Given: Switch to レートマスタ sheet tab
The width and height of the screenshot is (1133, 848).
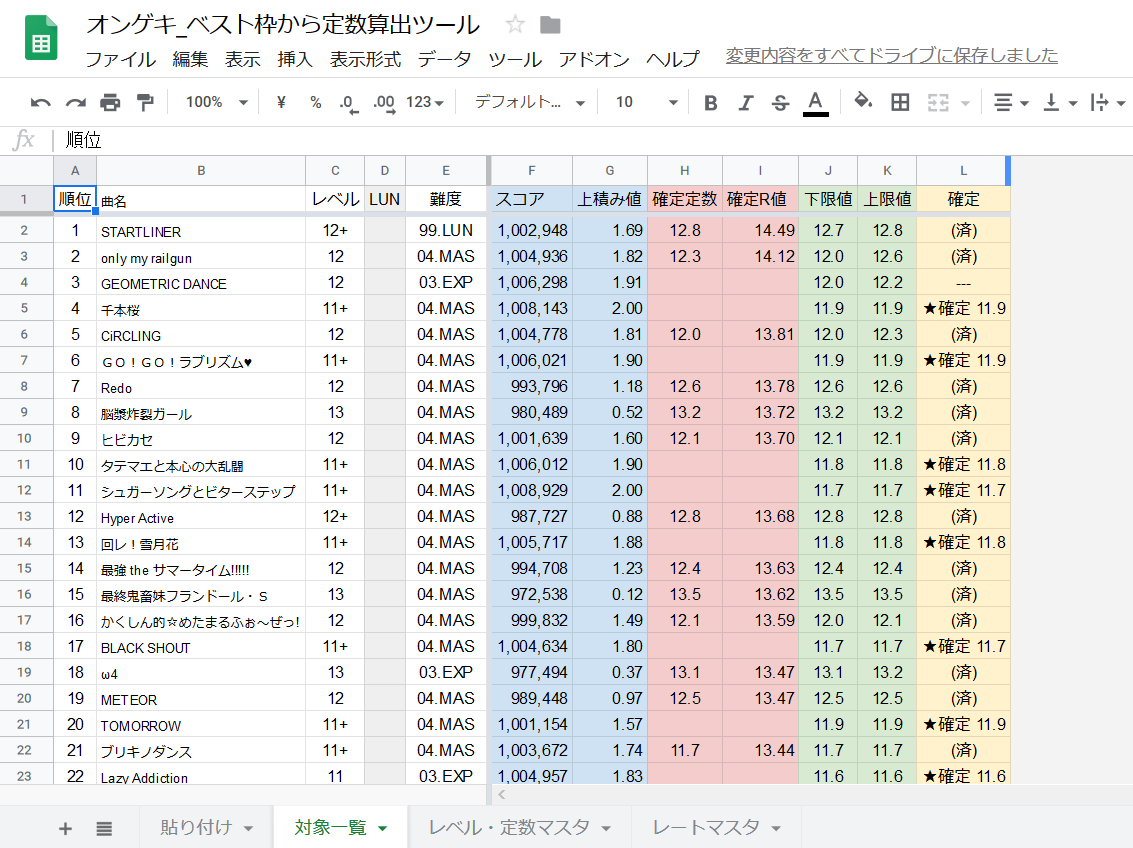Looking at the screenshot, I should tap(707, 828).
